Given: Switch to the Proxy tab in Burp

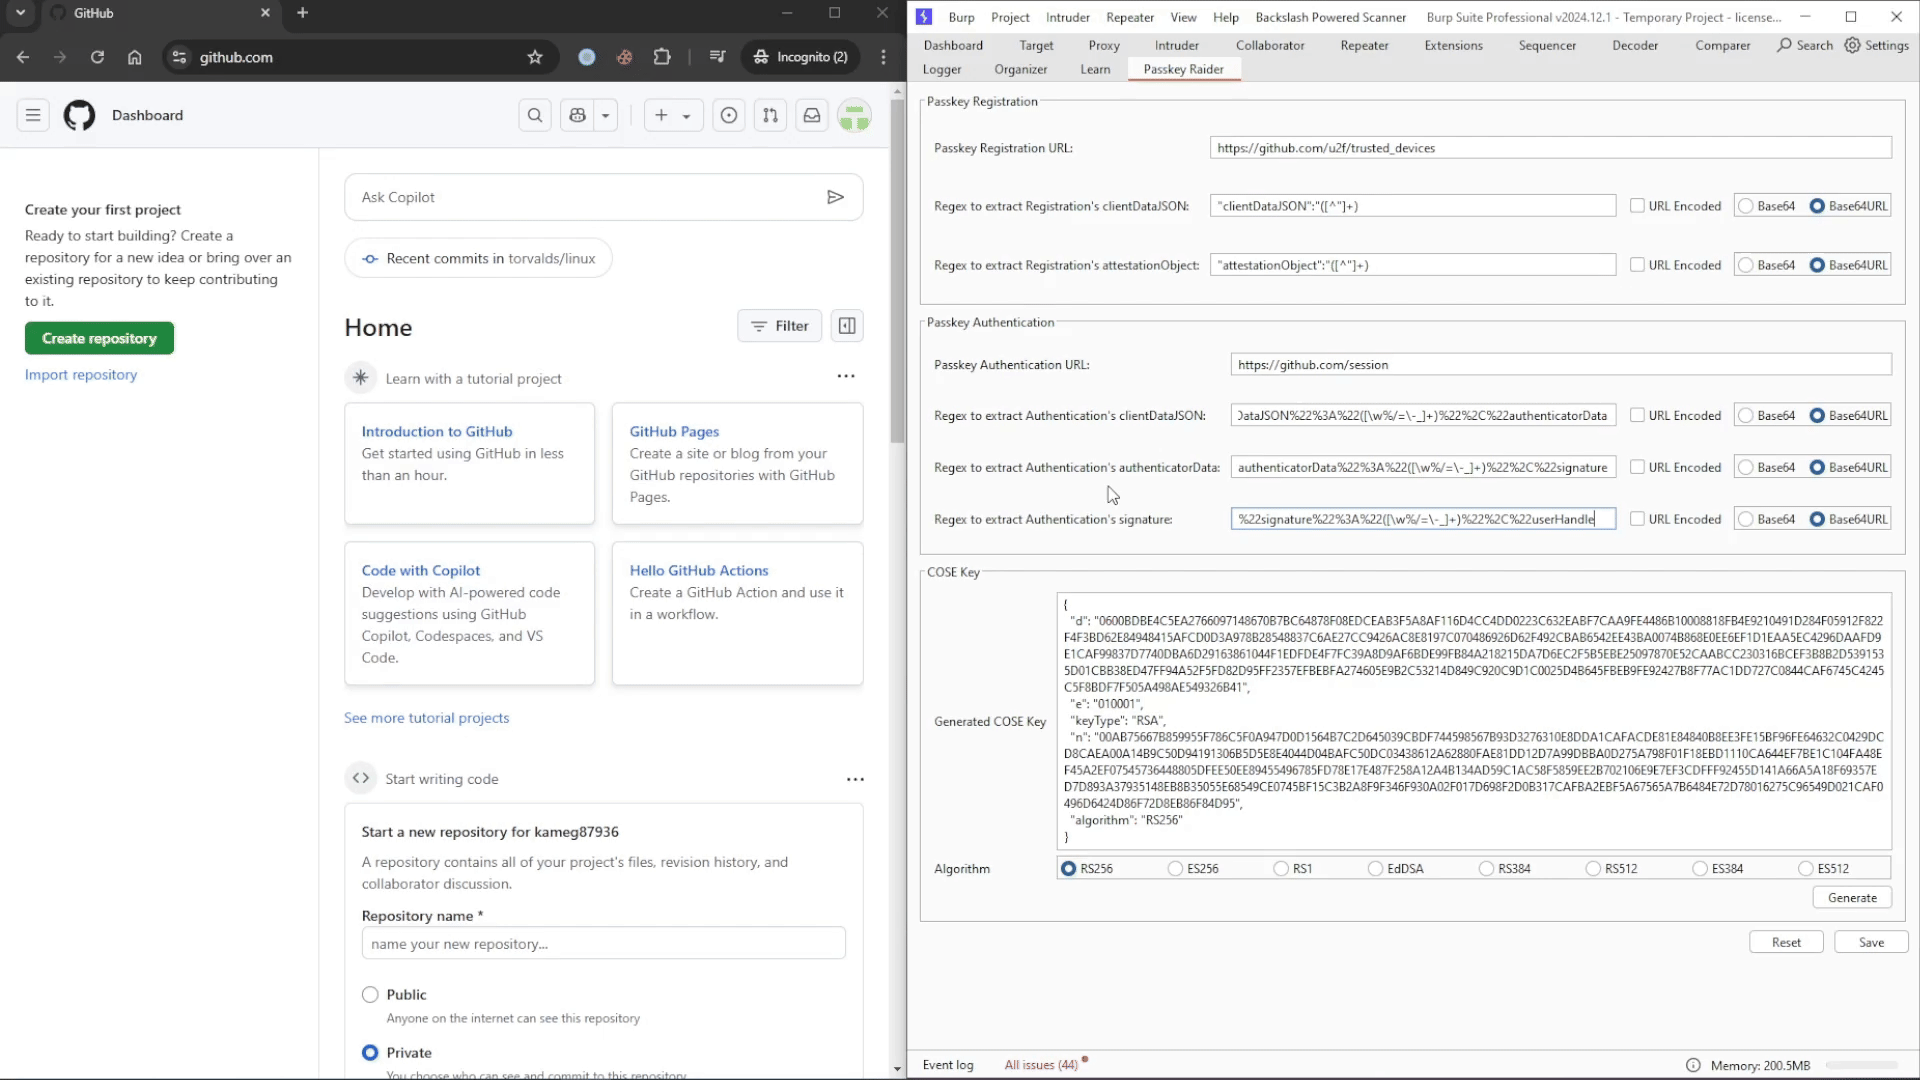Looking at the screenshot, I should tap(1104, 45).
